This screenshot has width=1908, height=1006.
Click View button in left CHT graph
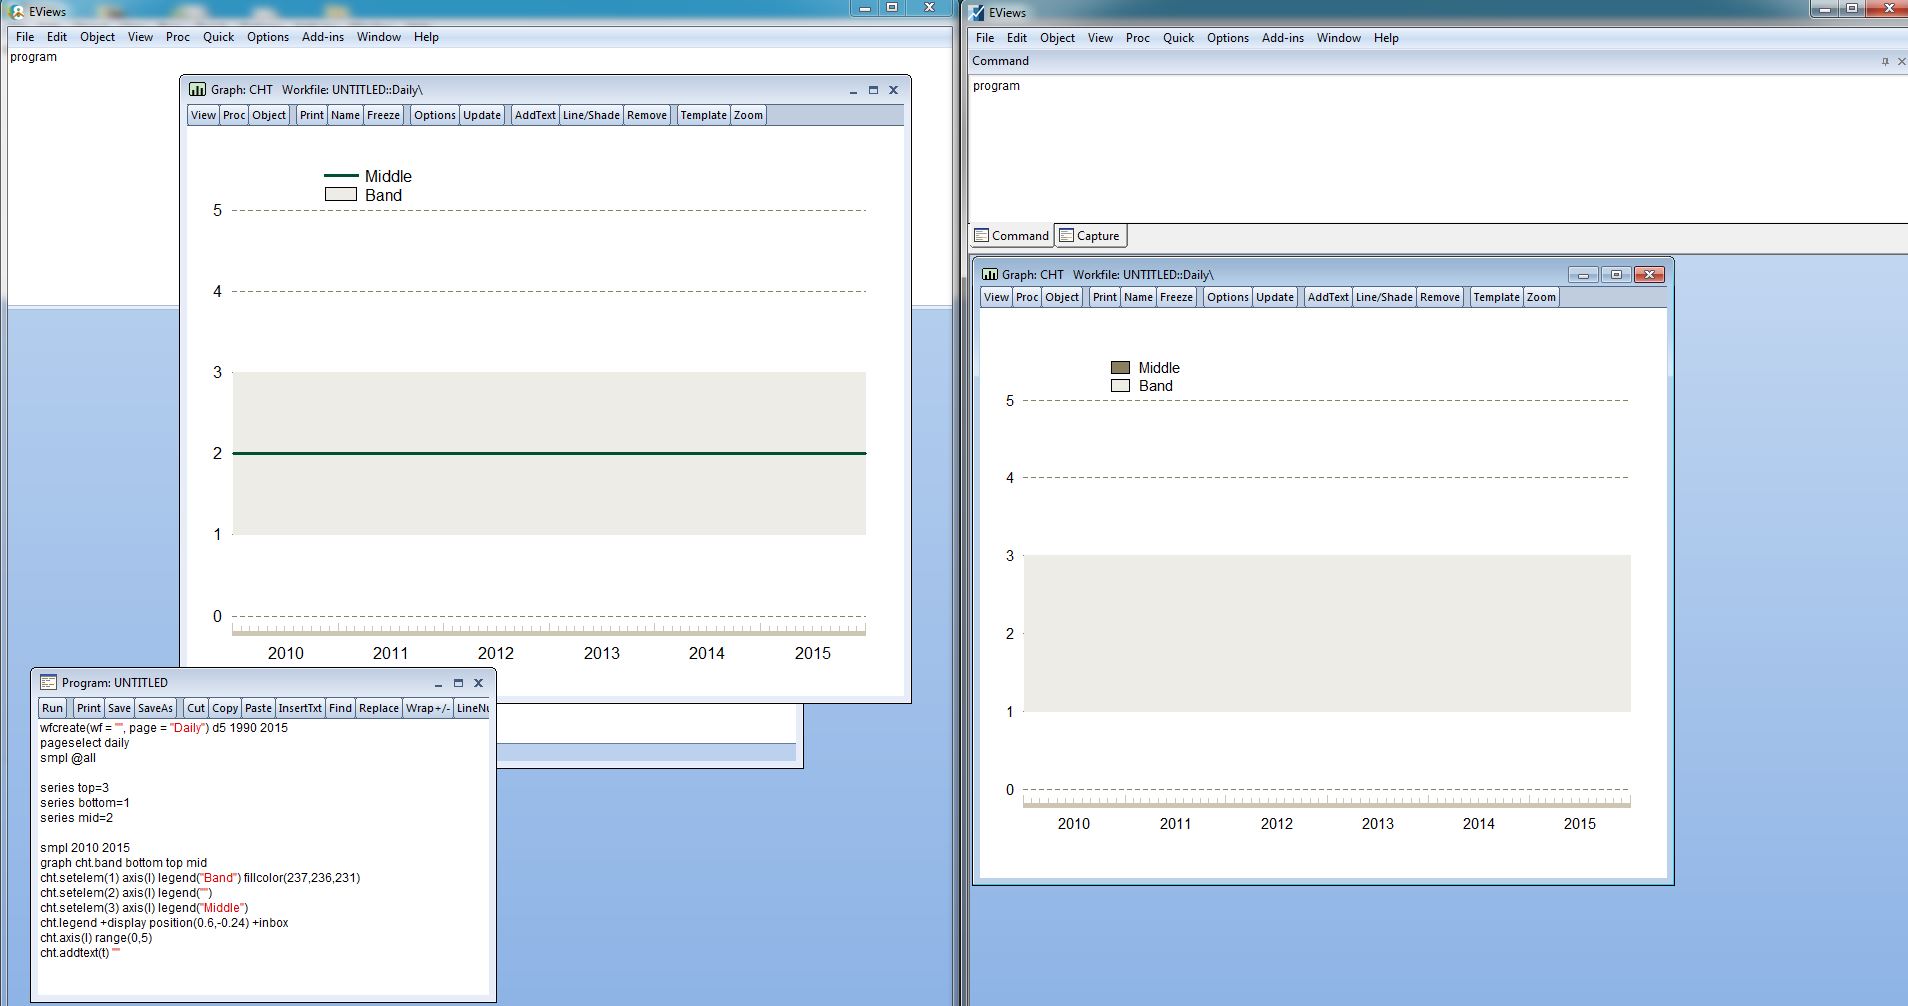pos(203,115)
